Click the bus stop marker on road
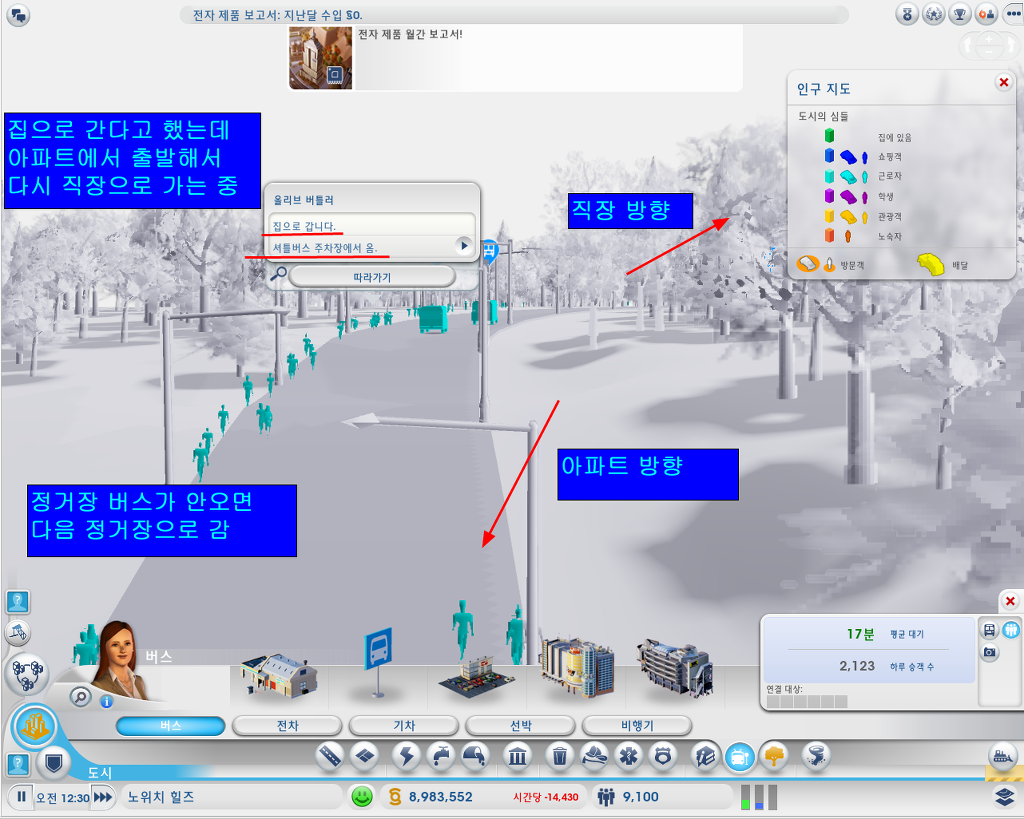Image resolution: width=1024 pixels, height=819 pixels. point(489,249)
